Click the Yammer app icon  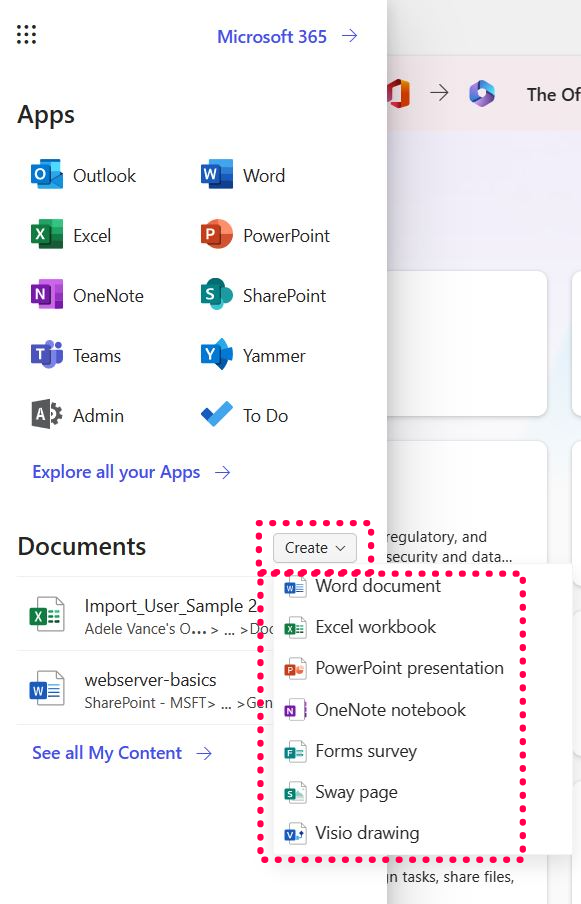coord(217,355)
